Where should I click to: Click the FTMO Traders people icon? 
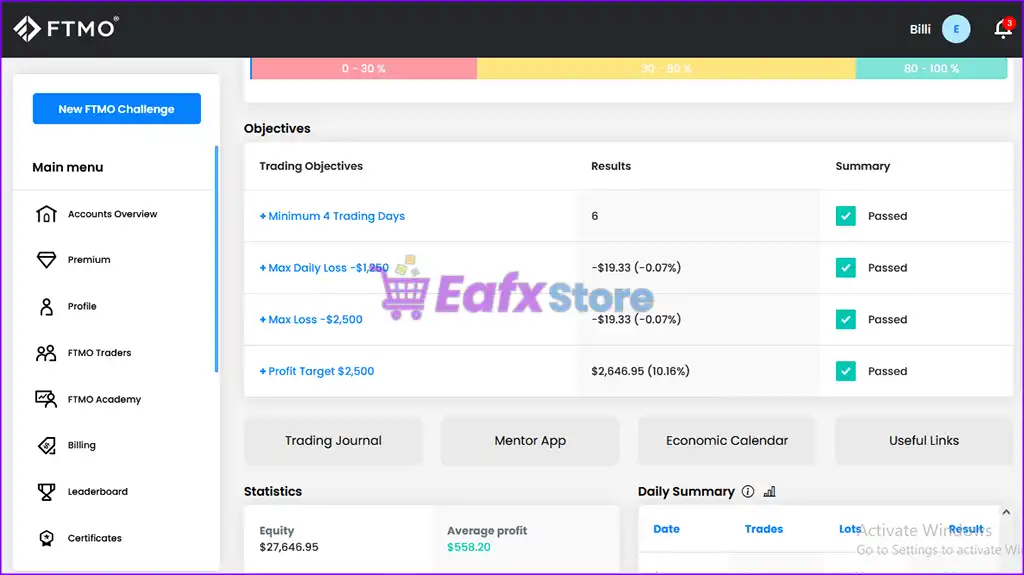(x=46, y=353)
